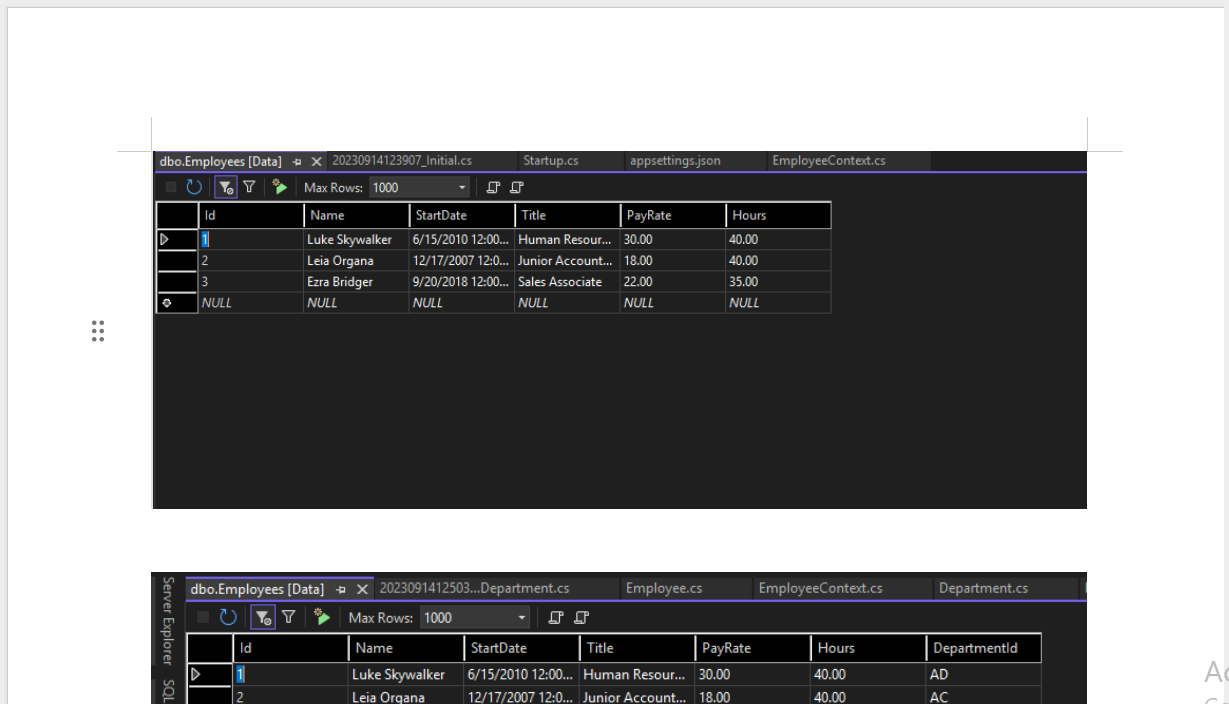1229x704 pixels.
Task: Toggle the highlighted filter button in the upper toolbar
Action: [226, 187]
